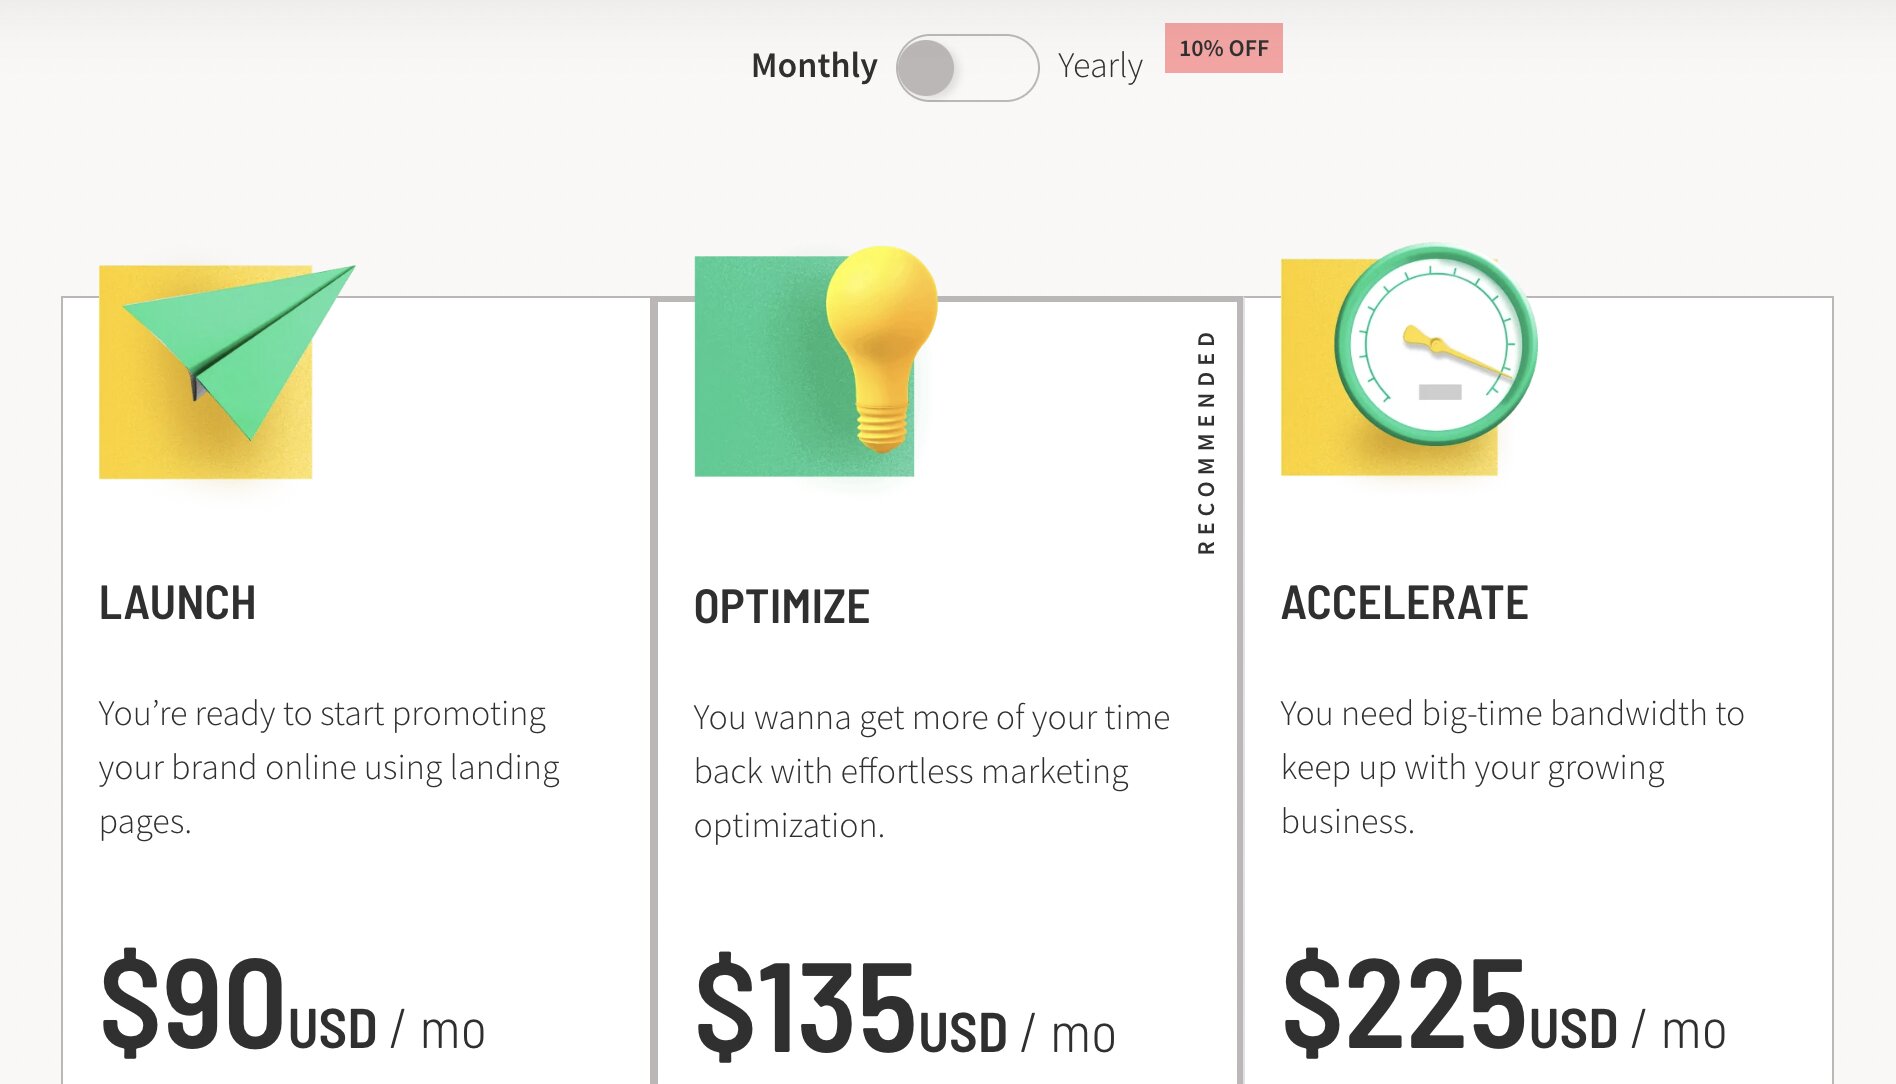
Task: Click the Accelerate plan description text
Action: [x=1512, y=767]
